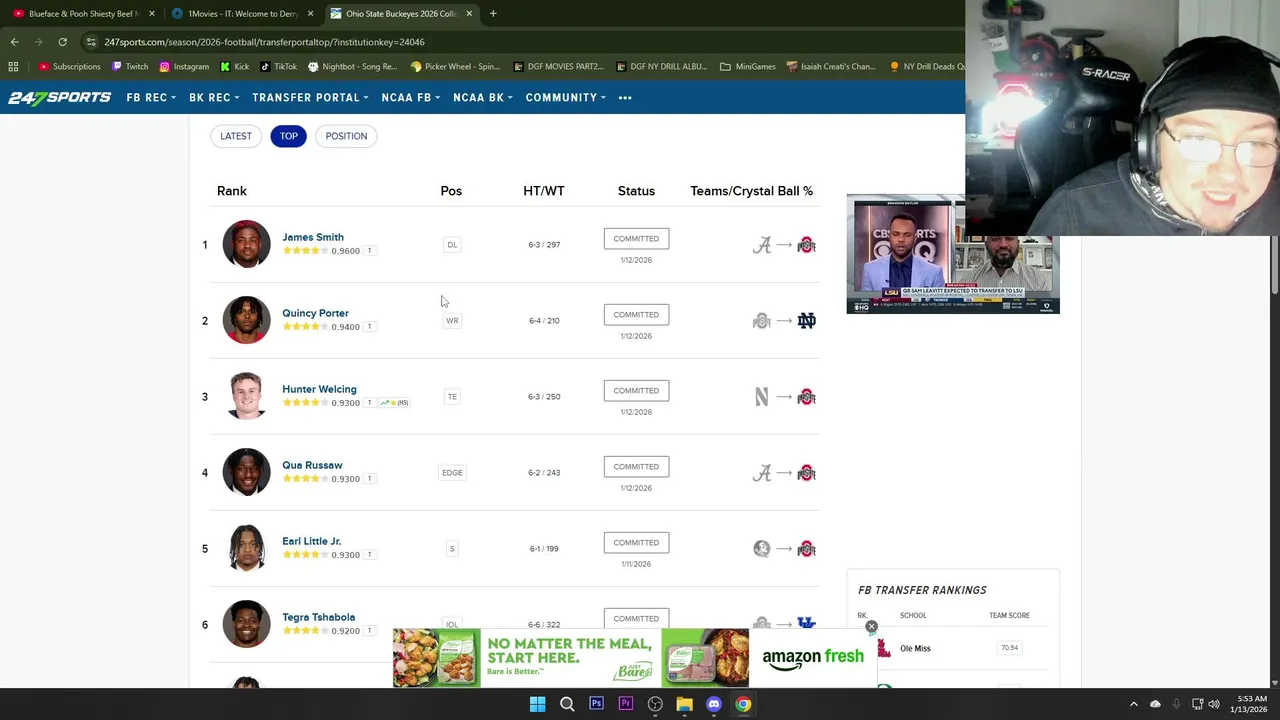Open the Instagram bookmark

(x=184, y=66)
